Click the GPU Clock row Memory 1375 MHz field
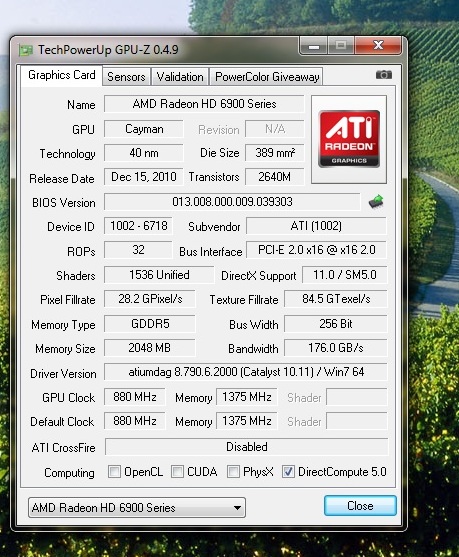The image size is (459, 557). 247,397
